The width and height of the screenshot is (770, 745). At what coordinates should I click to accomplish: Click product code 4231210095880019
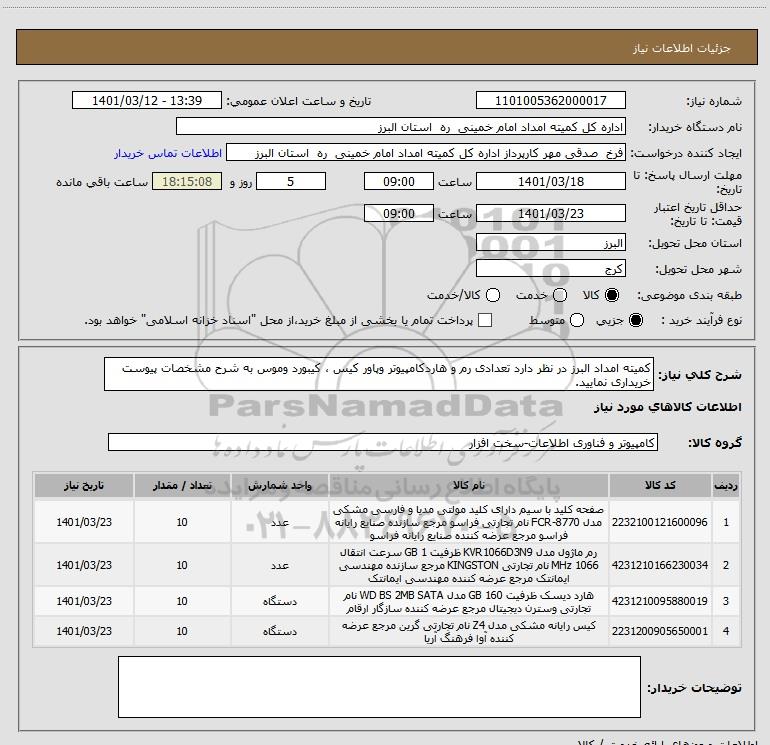660,601
